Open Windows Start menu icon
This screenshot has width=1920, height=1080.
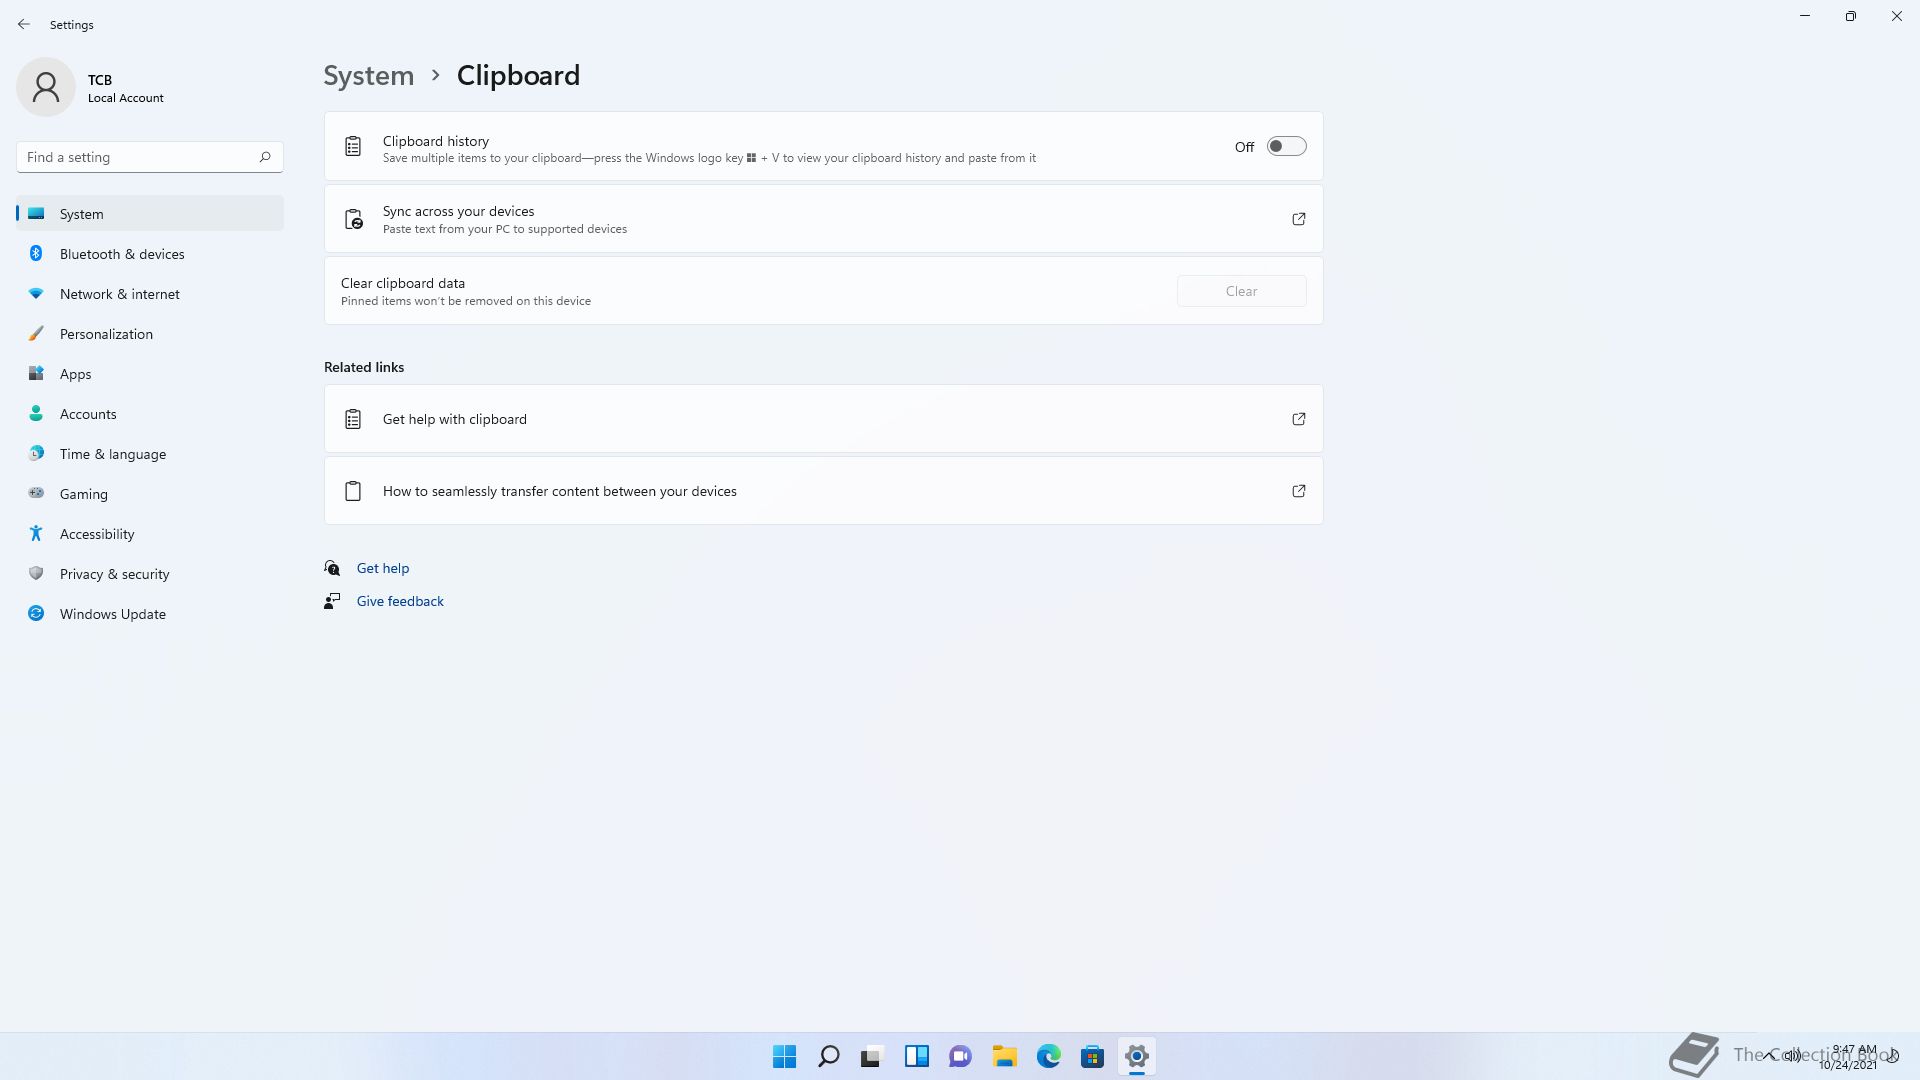[784, 1056]
